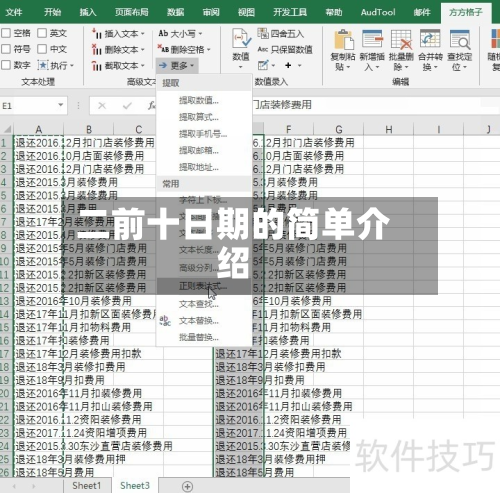Image resolution: width=500 pixels, height=493 pixels.
Task: Click the 数值 icon button
Action: point(241,49)
